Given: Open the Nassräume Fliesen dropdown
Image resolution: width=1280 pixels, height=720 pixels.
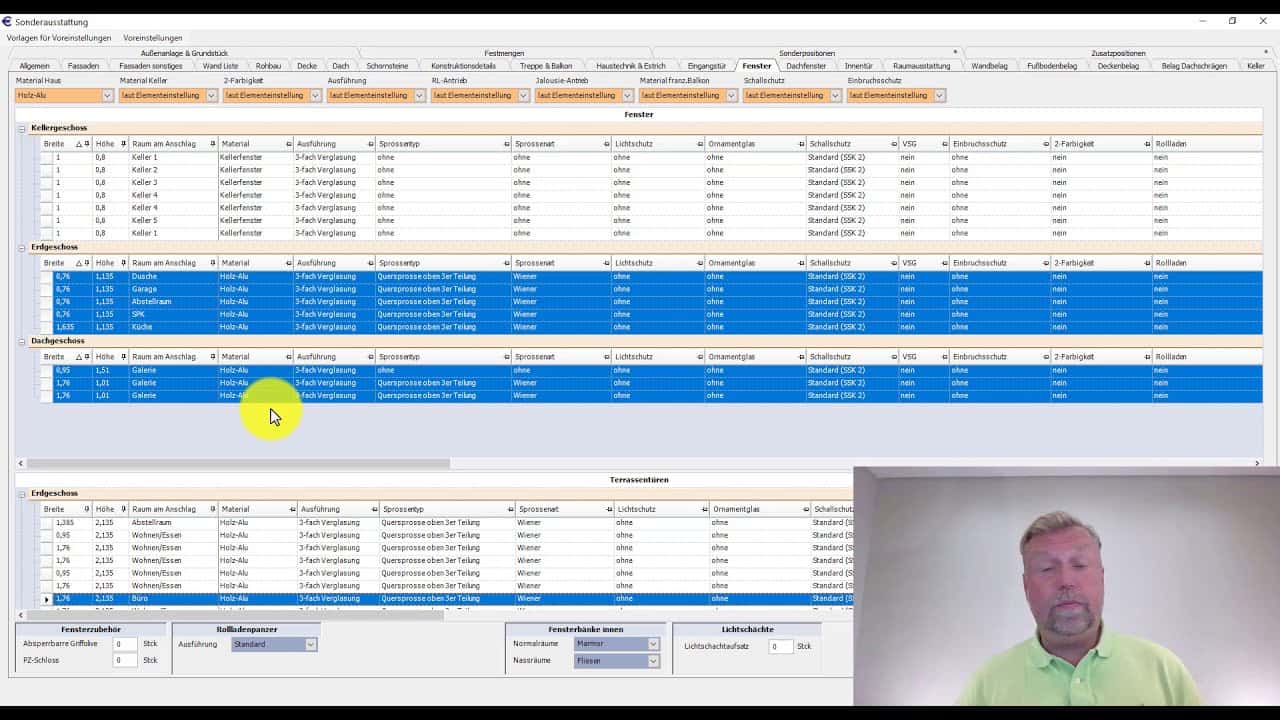Looking at the screenshot, I should (x=653, y=661).
